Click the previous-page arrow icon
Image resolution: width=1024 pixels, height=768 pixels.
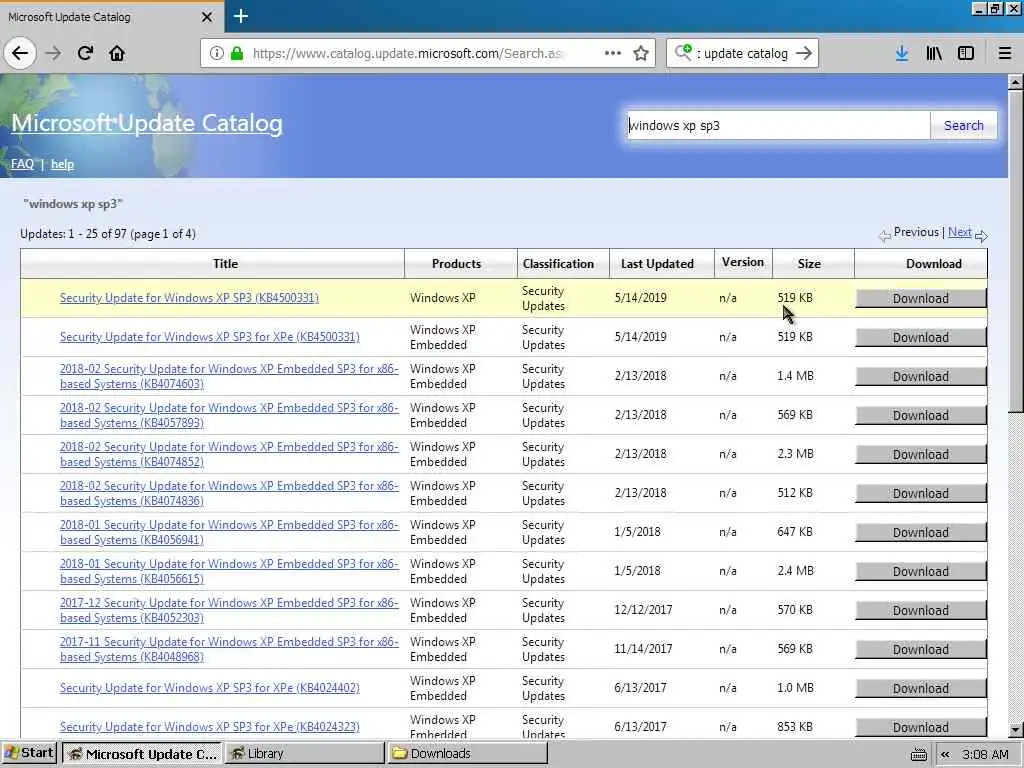pos(885,236)
